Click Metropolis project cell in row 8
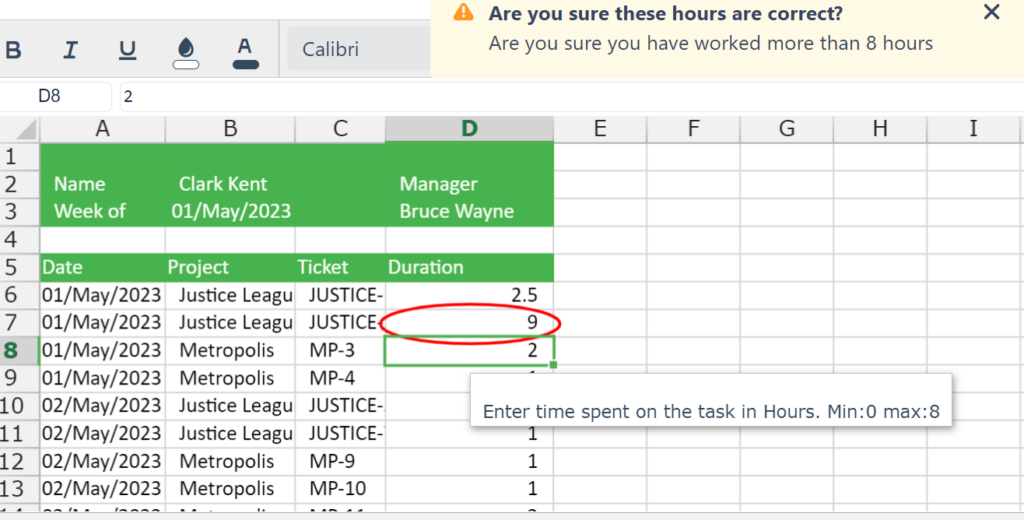The image size is (1024, 520). 230,351
